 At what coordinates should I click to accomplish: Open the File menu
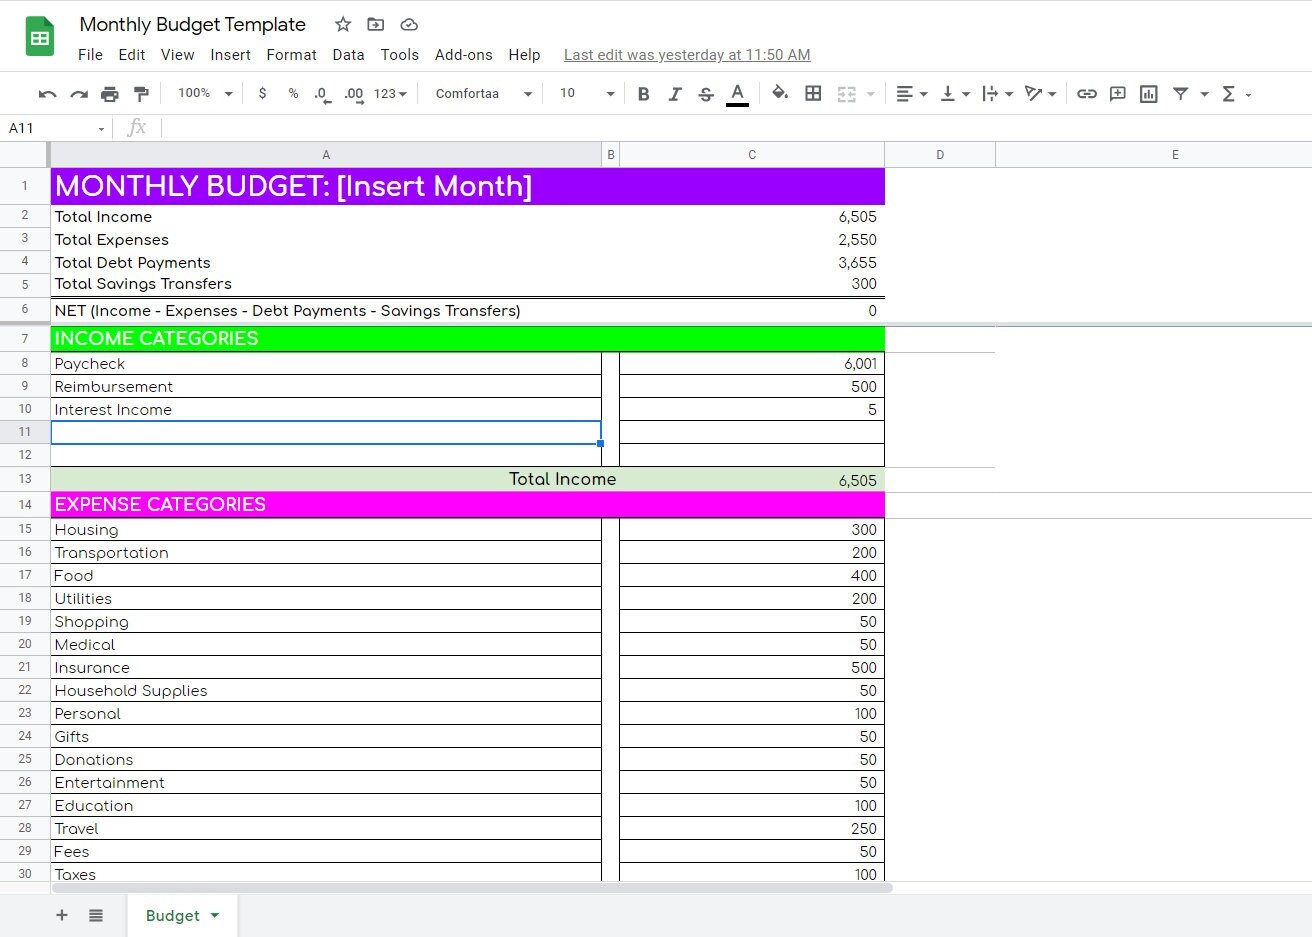click(90, 55)
